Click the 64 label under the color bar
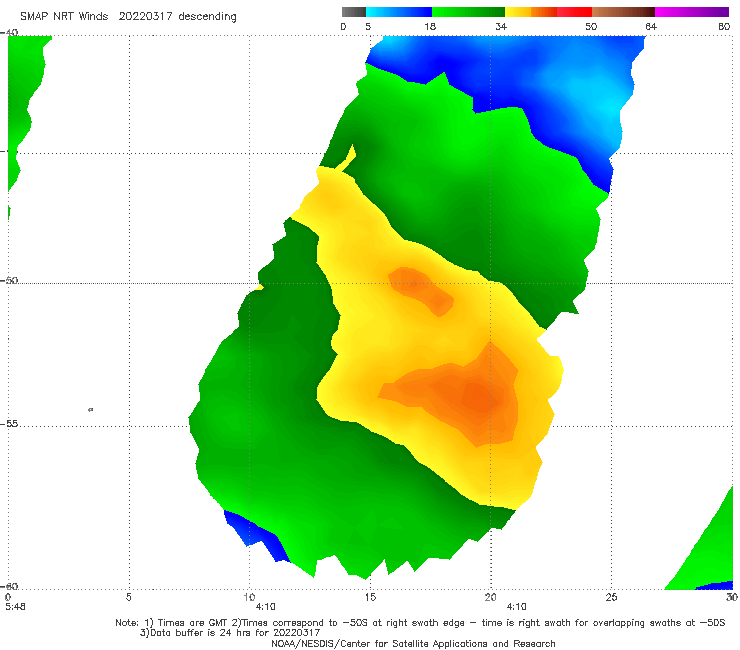 651,26
